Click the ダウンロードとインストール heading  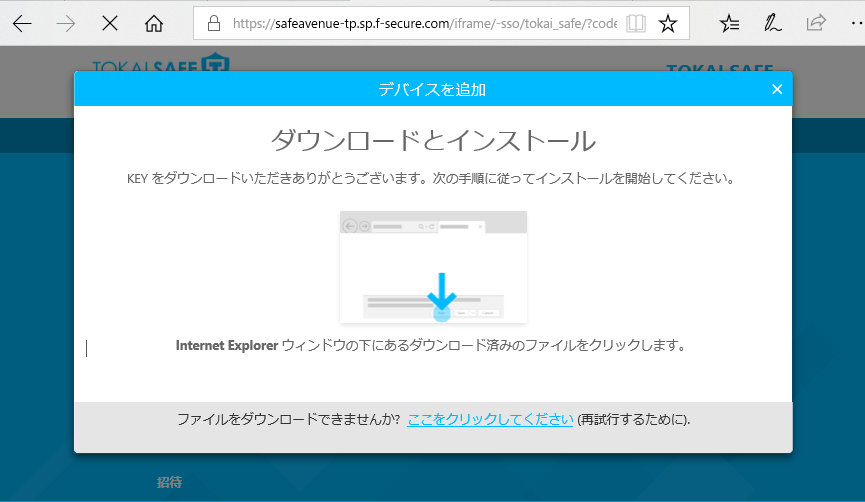point(433,140)
